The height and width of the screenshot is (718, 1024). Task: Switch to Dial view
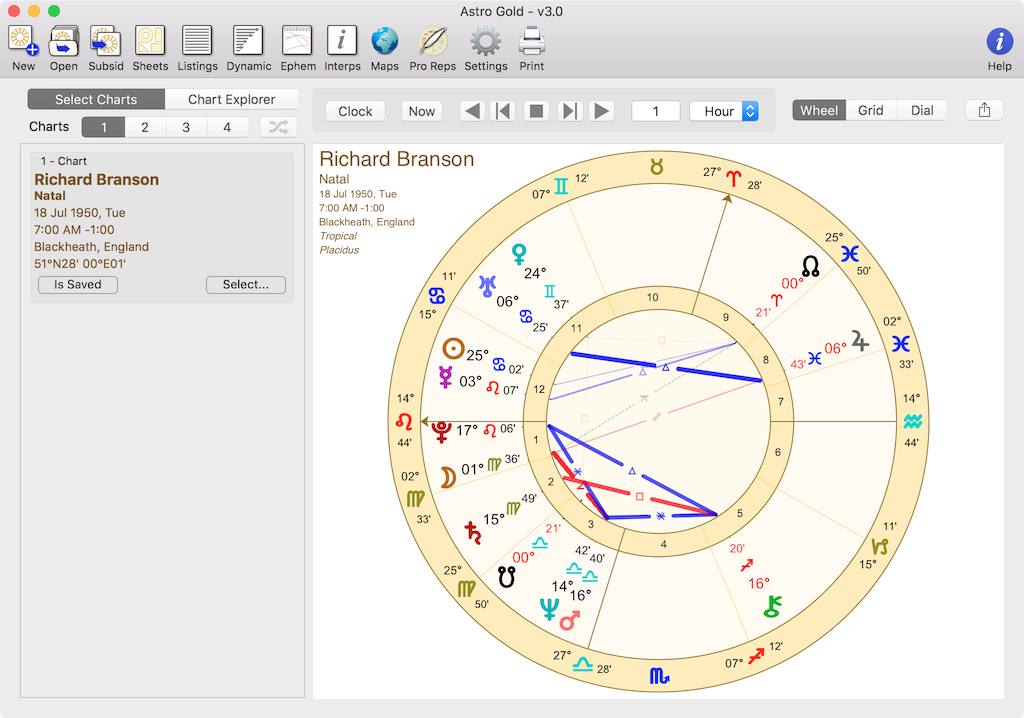pos(921,110)
